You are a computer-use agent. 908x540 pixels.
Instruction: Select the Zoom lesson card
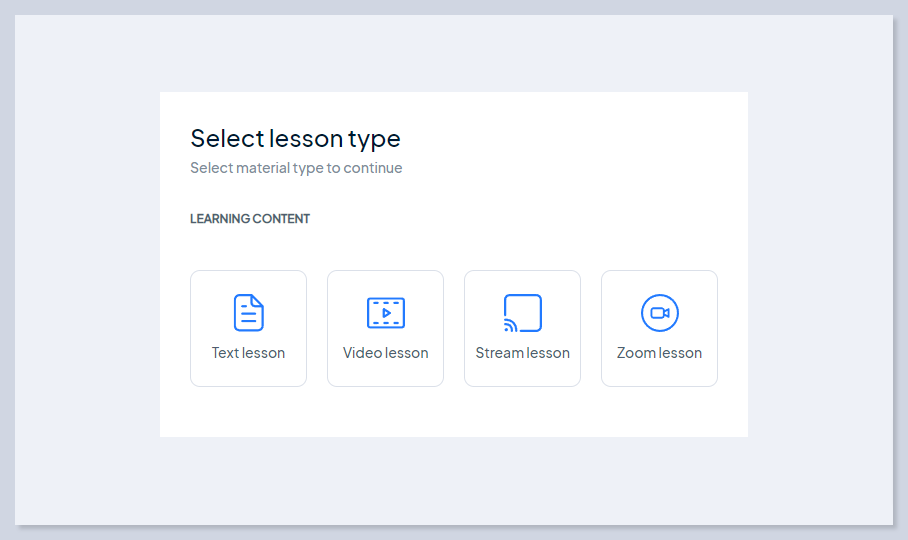pyautogui.click(x=660, y=328)
